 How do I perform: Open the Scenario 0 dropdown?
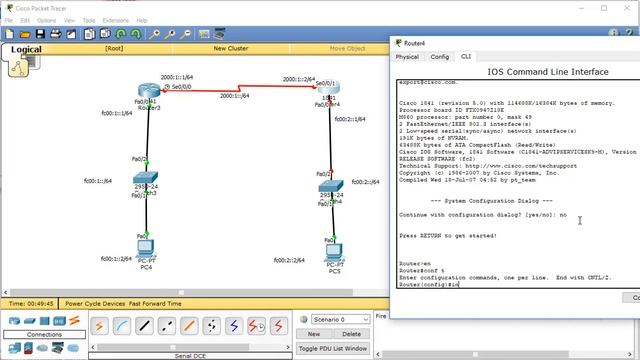[x=340, y=319]
